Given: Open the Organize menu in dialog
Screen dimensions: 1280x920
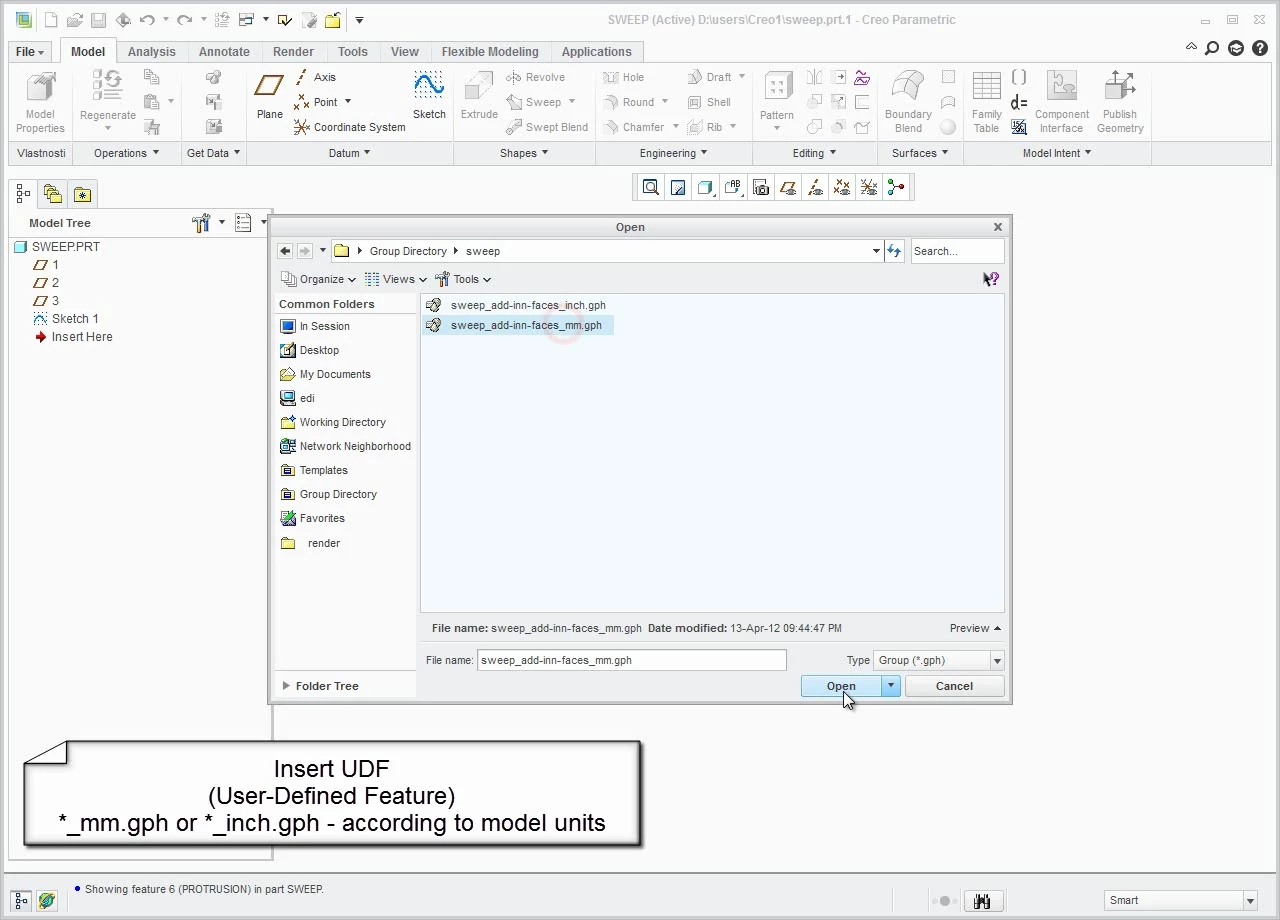Looking at the screenshot, I should pos(319,279).
